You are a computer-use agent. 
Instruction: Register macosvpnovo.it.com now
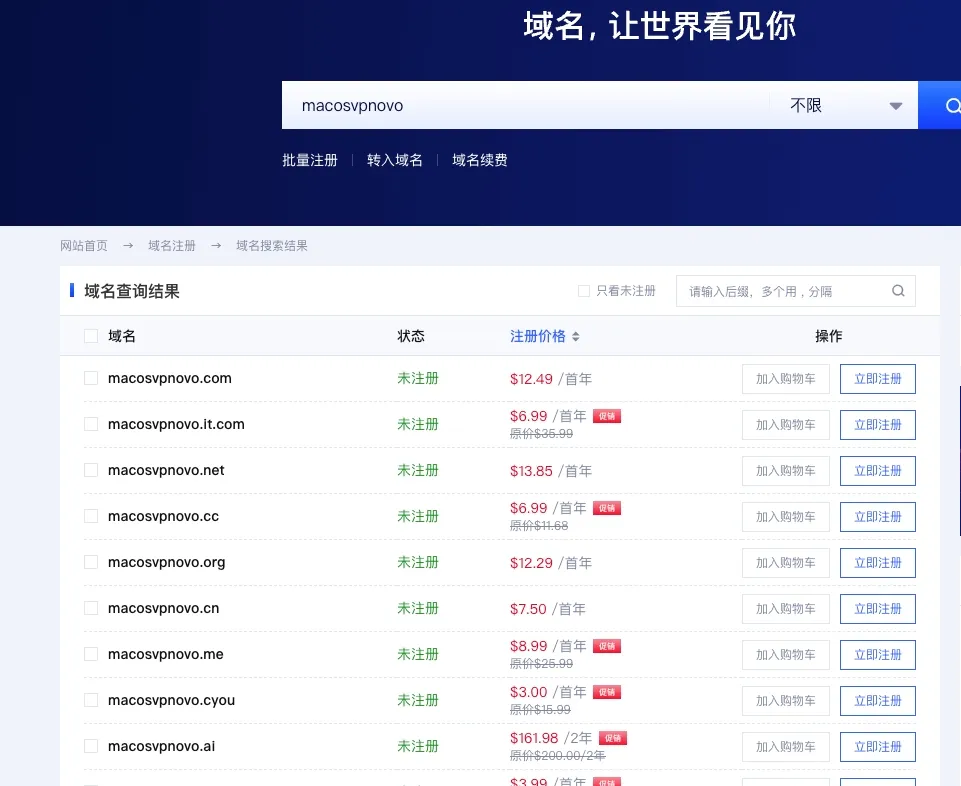(x=878, y=425)
